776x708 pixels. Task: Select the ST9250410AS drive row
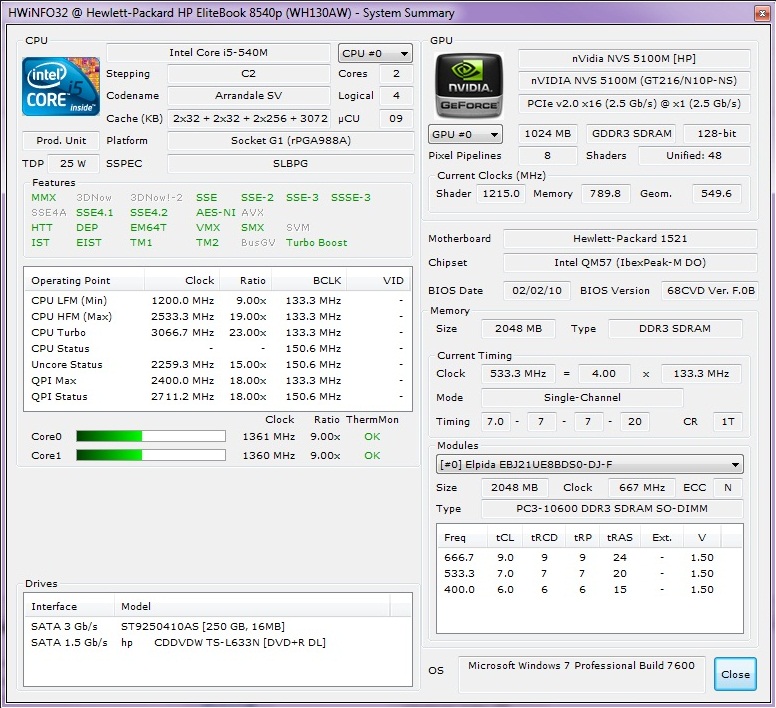click(217, 626)
